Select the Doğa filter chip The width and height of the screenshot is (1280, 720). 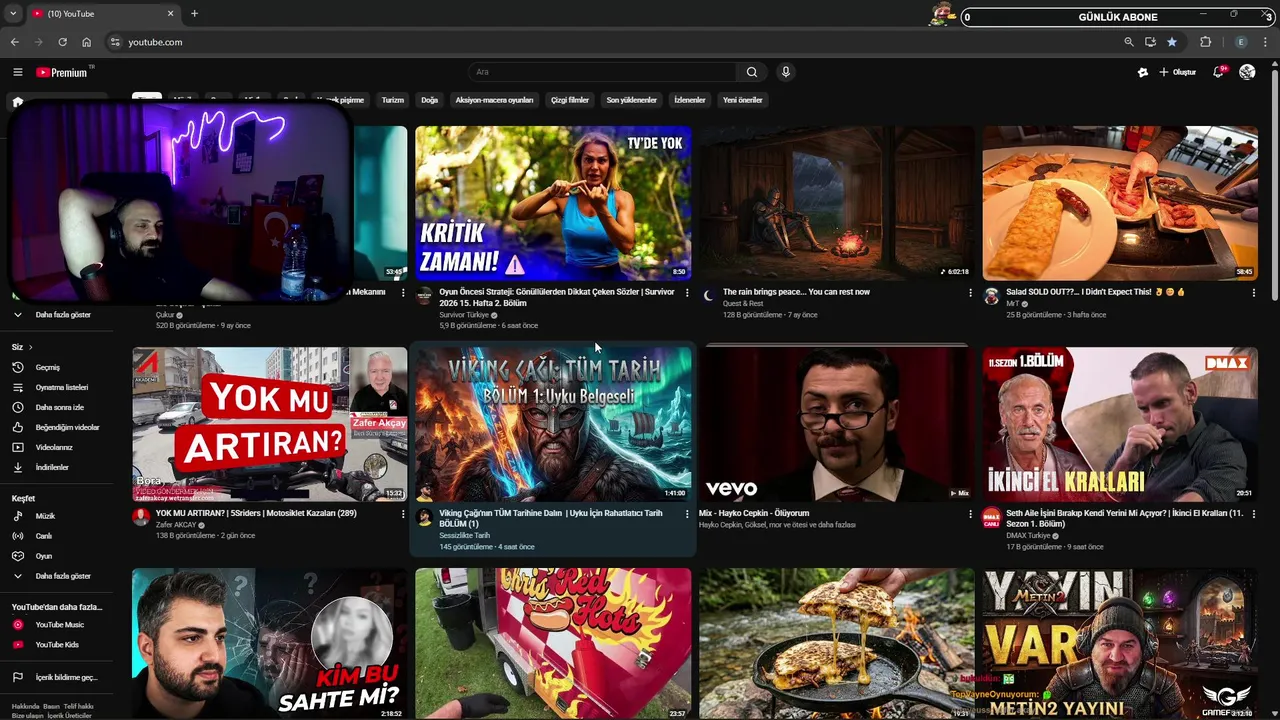click(429, 100)
